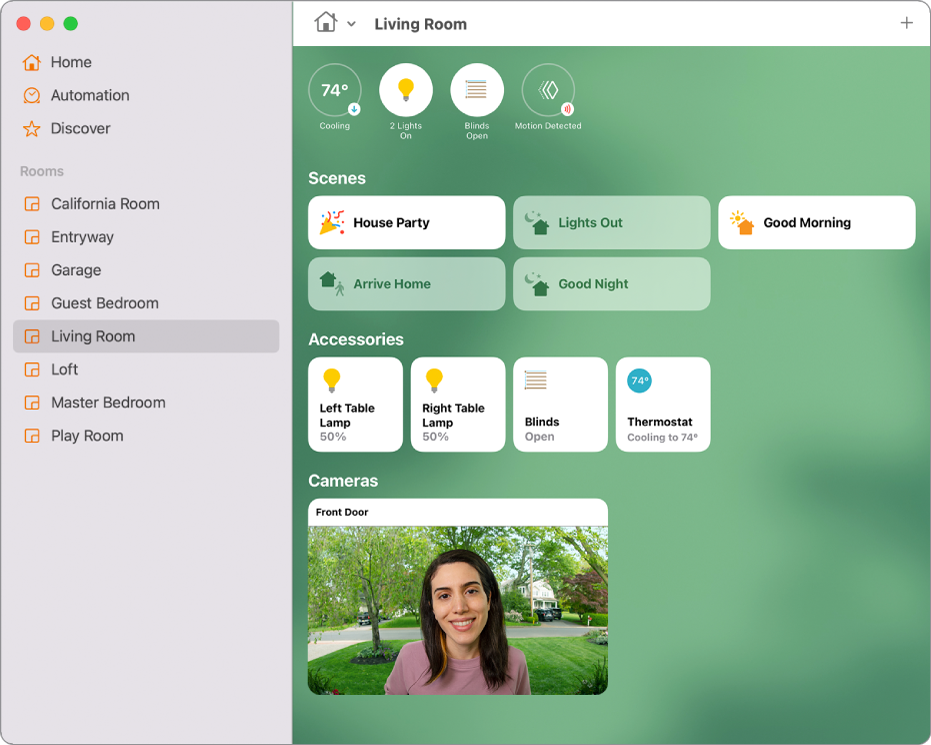Click the California Room room icon
Screen dimensions: 931x745
point(32,204)
